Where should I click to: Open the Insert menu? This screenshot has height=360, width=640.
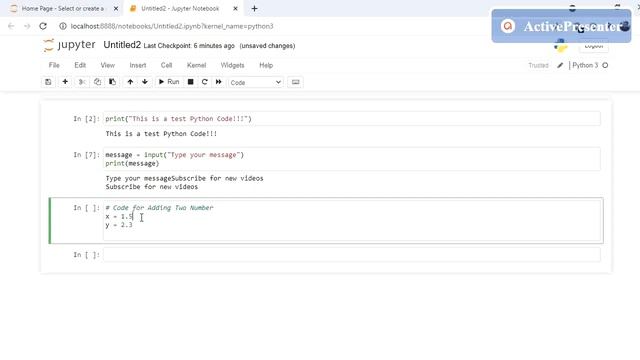point(138,65)
